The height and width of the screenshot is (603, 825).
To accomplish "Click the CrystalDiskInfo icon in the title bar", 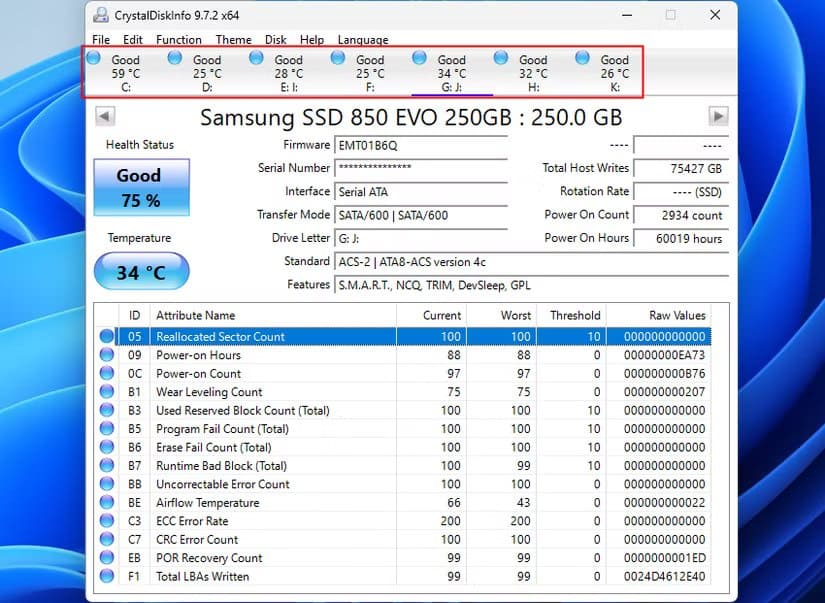I will (99, 15).
